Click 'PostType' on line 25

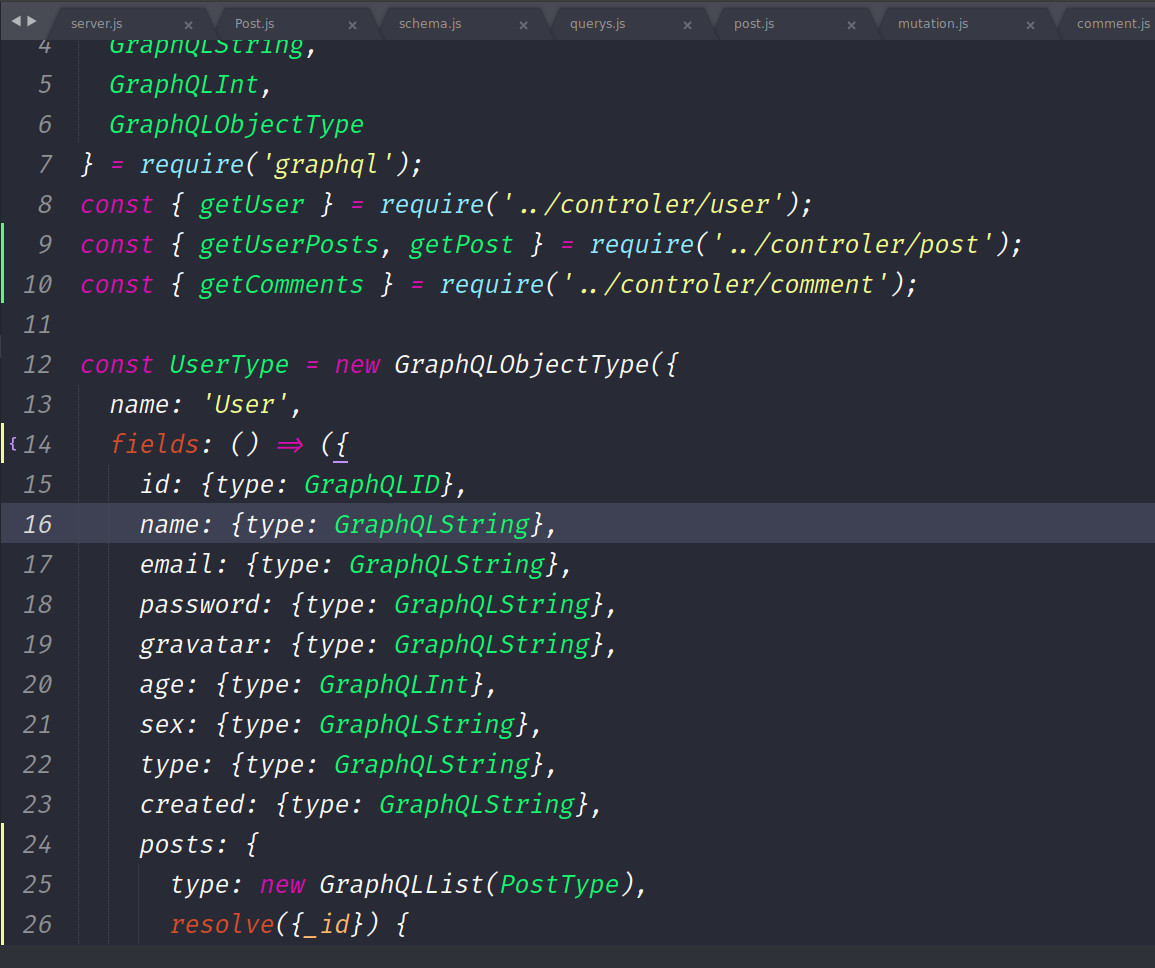[x=559, y=884]
